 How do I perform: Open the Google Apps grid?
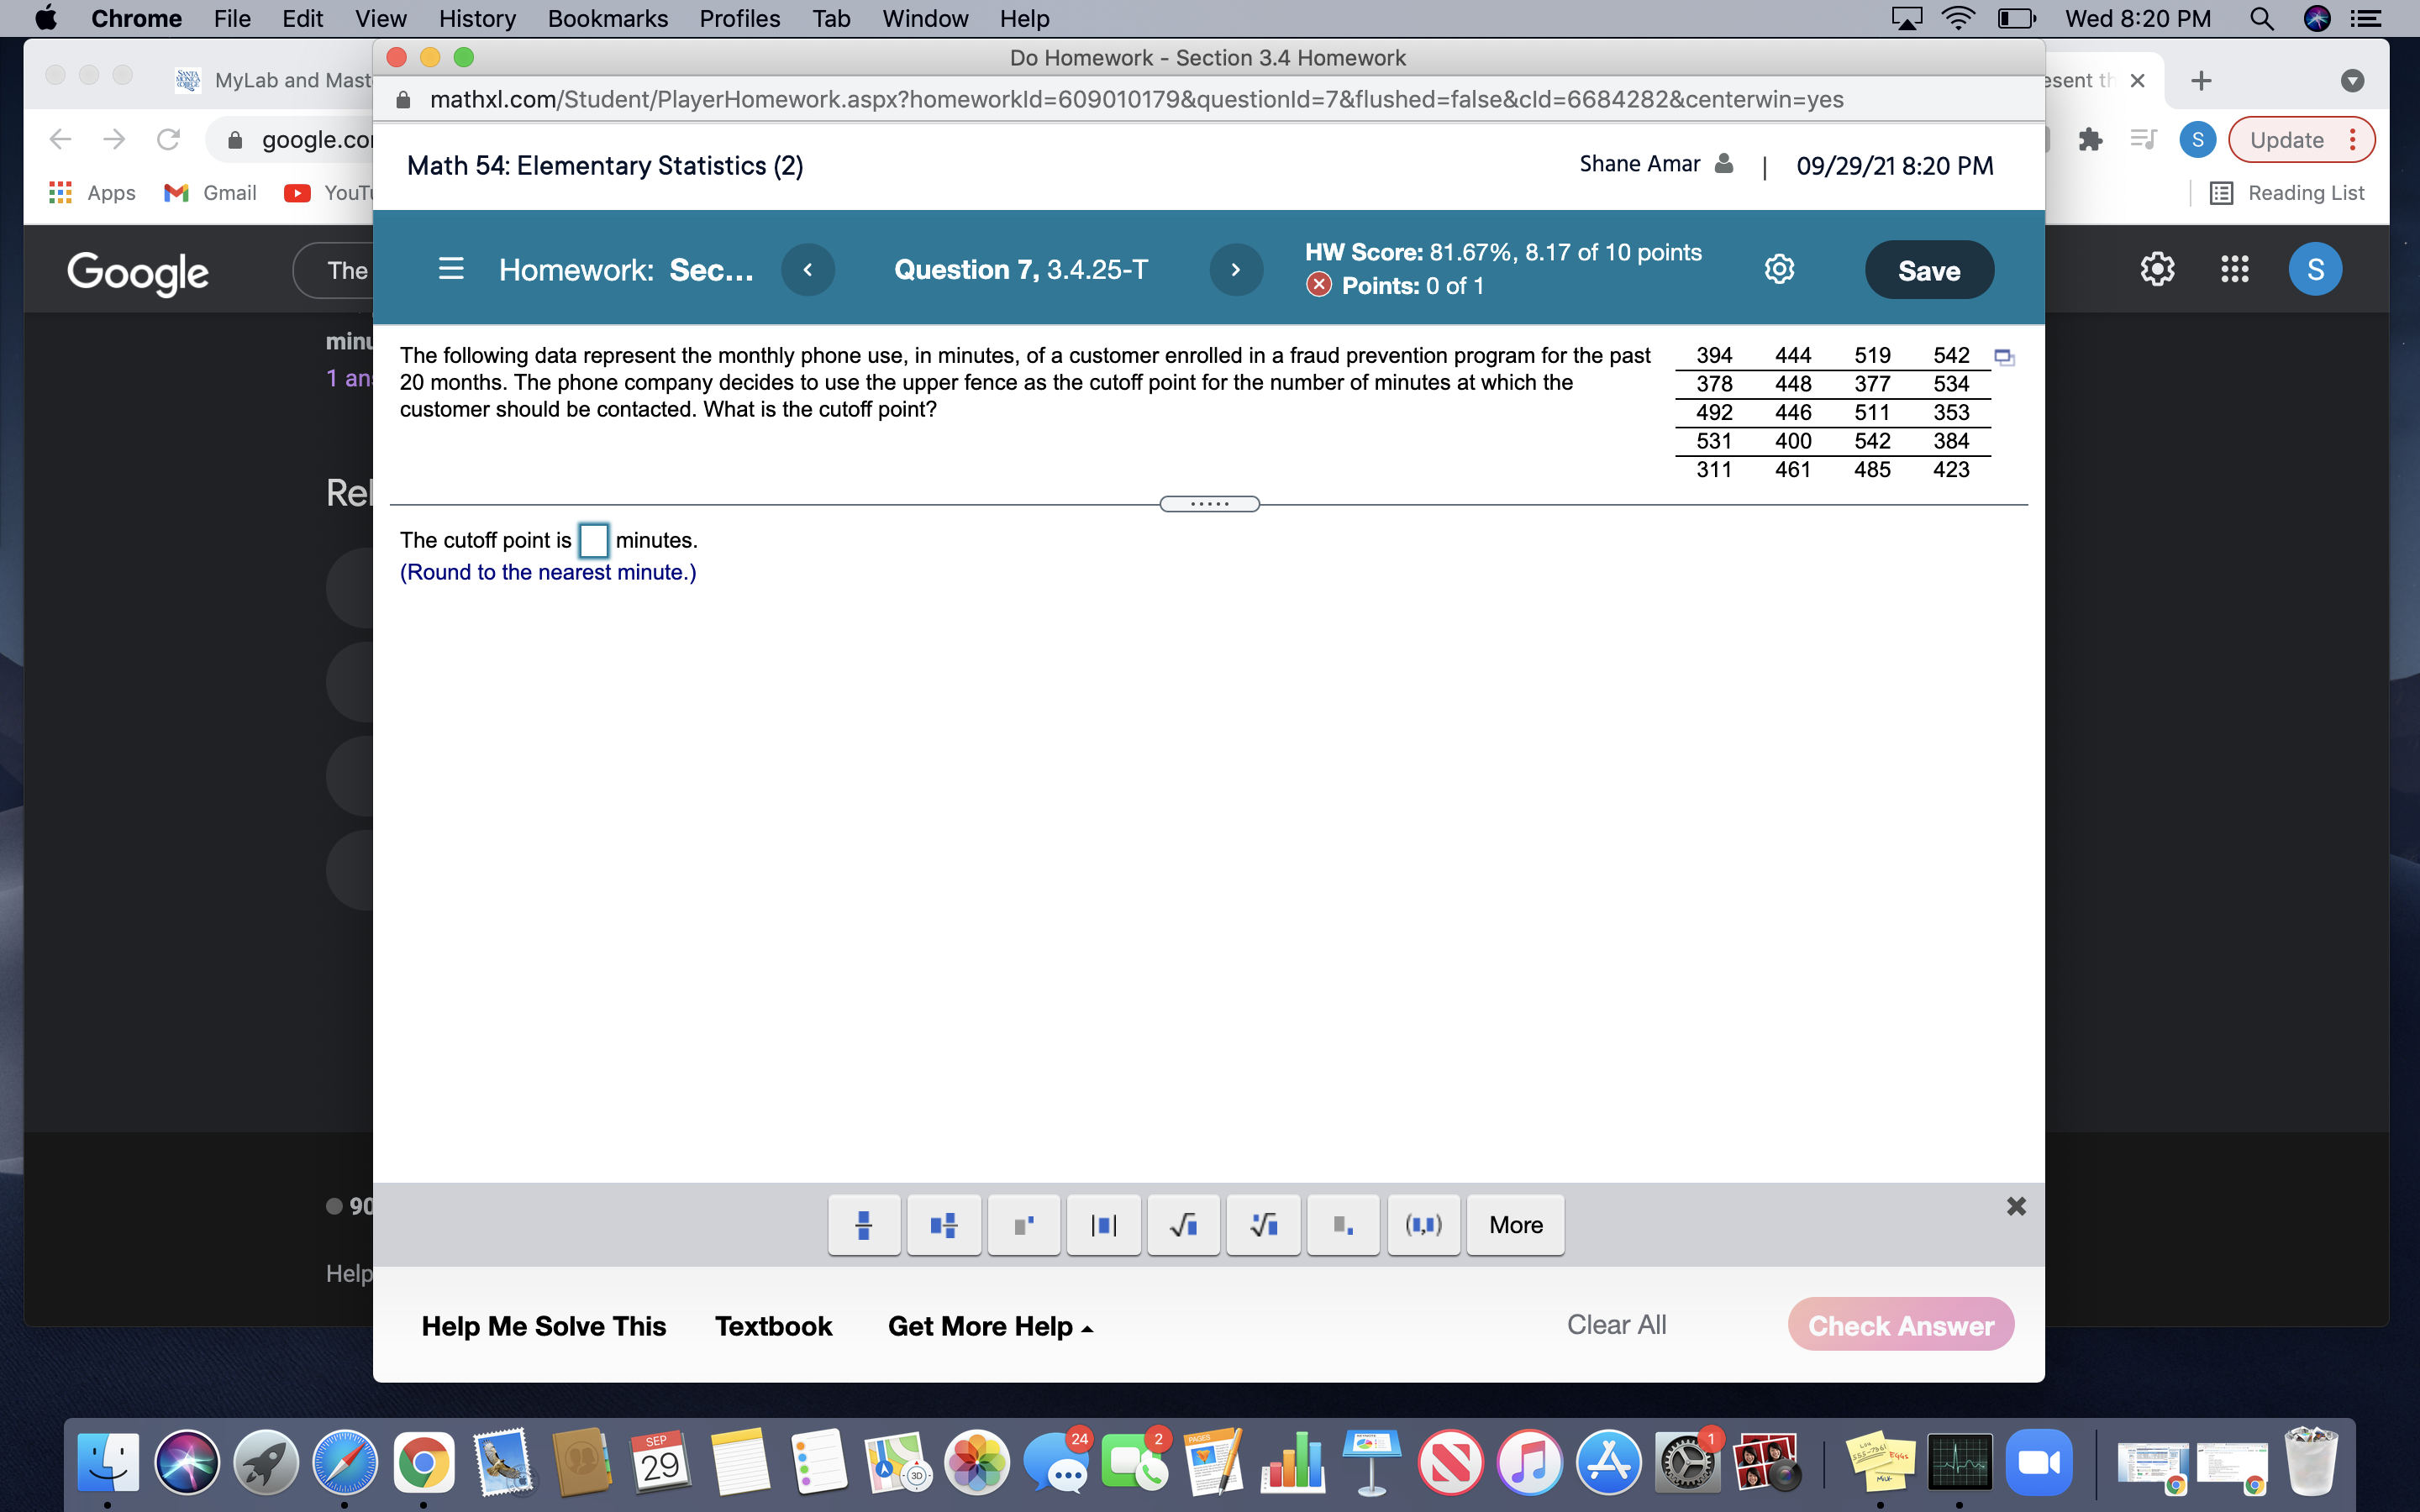coord(2236,268)
